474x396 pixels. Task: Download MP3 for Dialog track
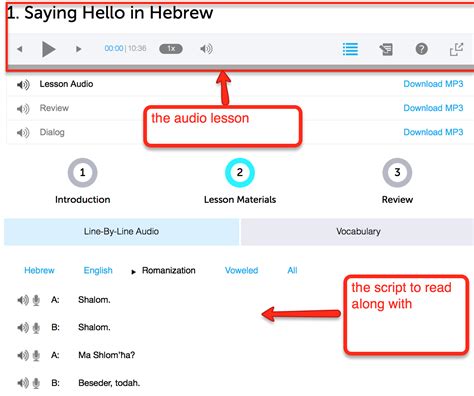click(x=433, y=132)
